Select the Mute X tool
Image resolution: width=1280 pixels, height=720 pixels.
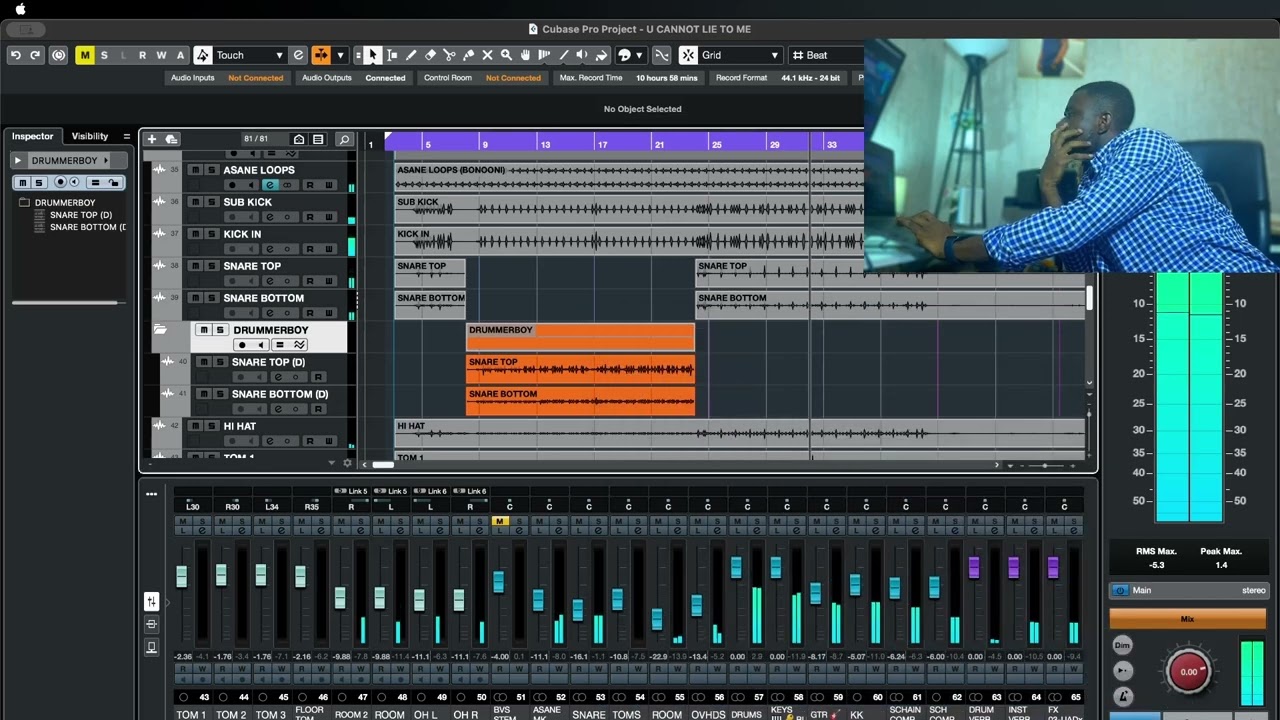point(487,55)
